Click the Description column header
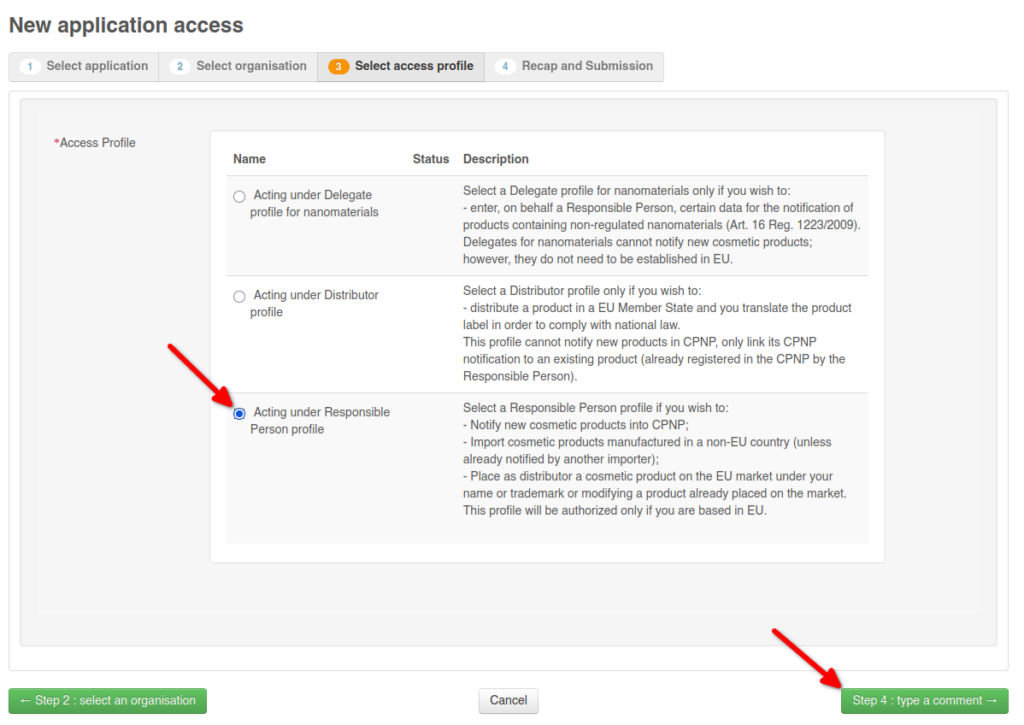1024x725 pixels. point(496,159)
